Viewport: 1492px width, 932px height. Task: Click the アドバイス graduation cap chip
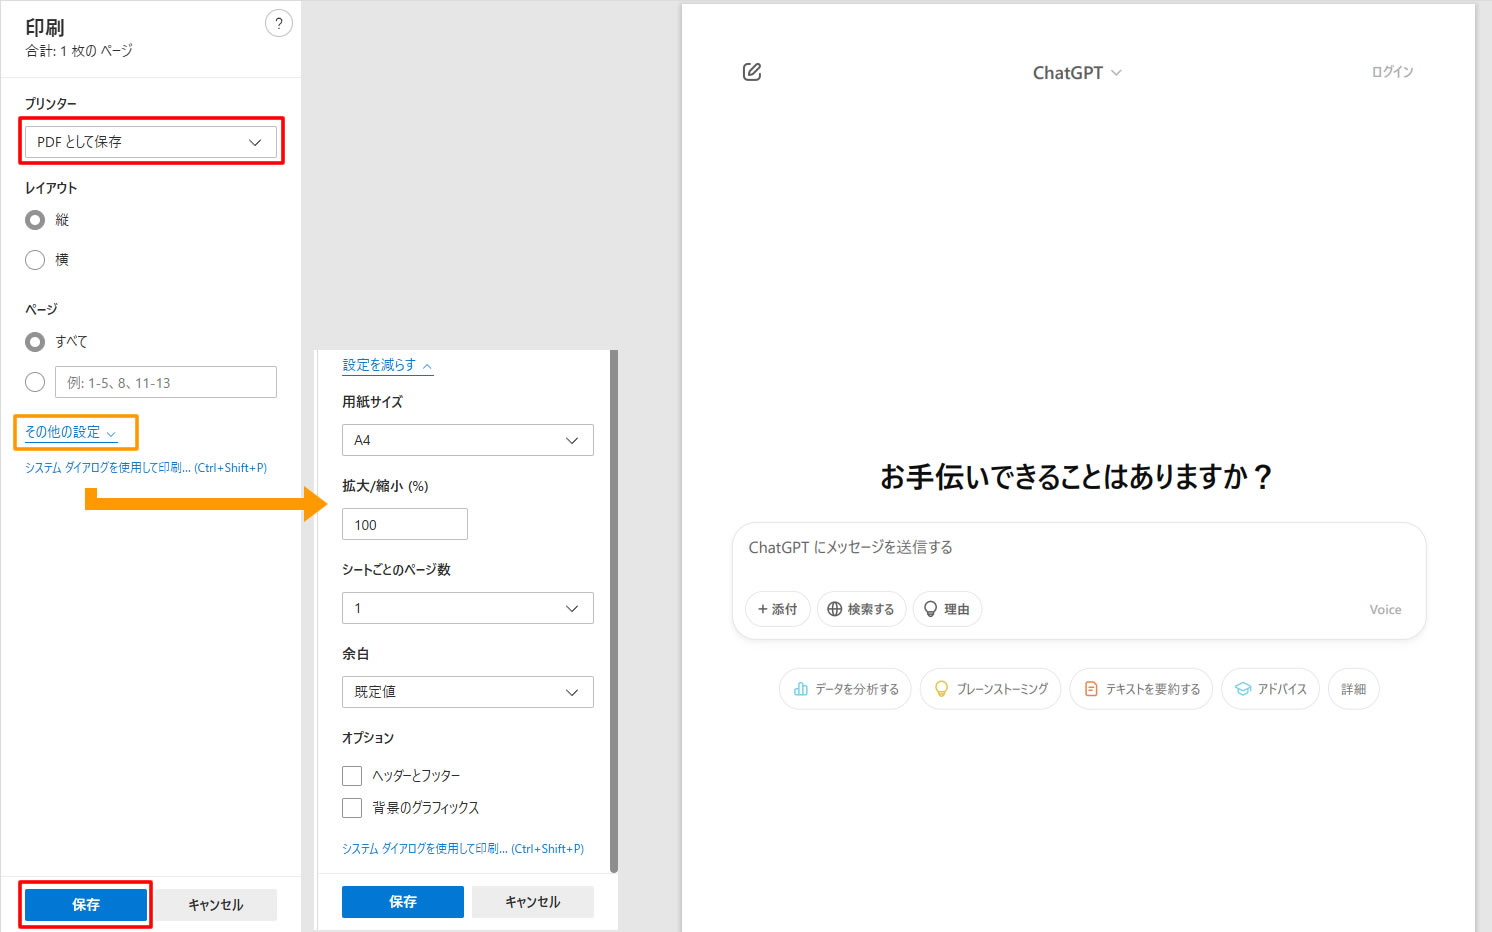[x=1271, y=689]
